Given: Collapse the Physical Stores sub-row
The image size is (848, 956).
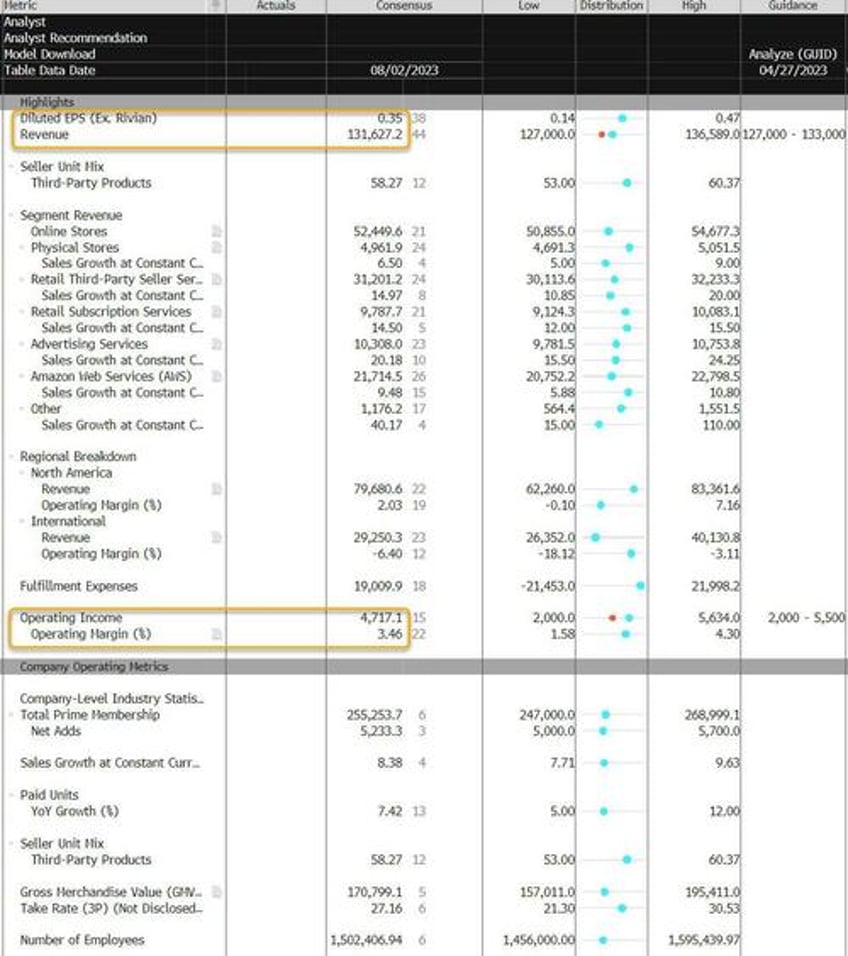Looking at the screenshot, I should pos(23,248).
